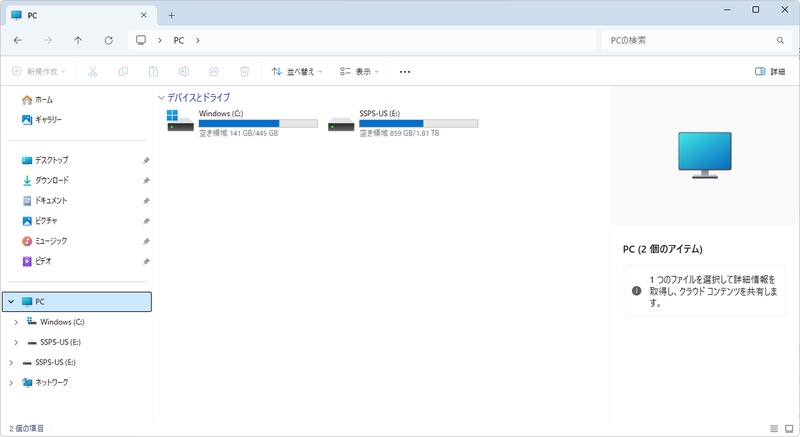This screenshot has width=800, height=437.
Task: Click the monitor icon in address bar
Action: coord(141,40)
